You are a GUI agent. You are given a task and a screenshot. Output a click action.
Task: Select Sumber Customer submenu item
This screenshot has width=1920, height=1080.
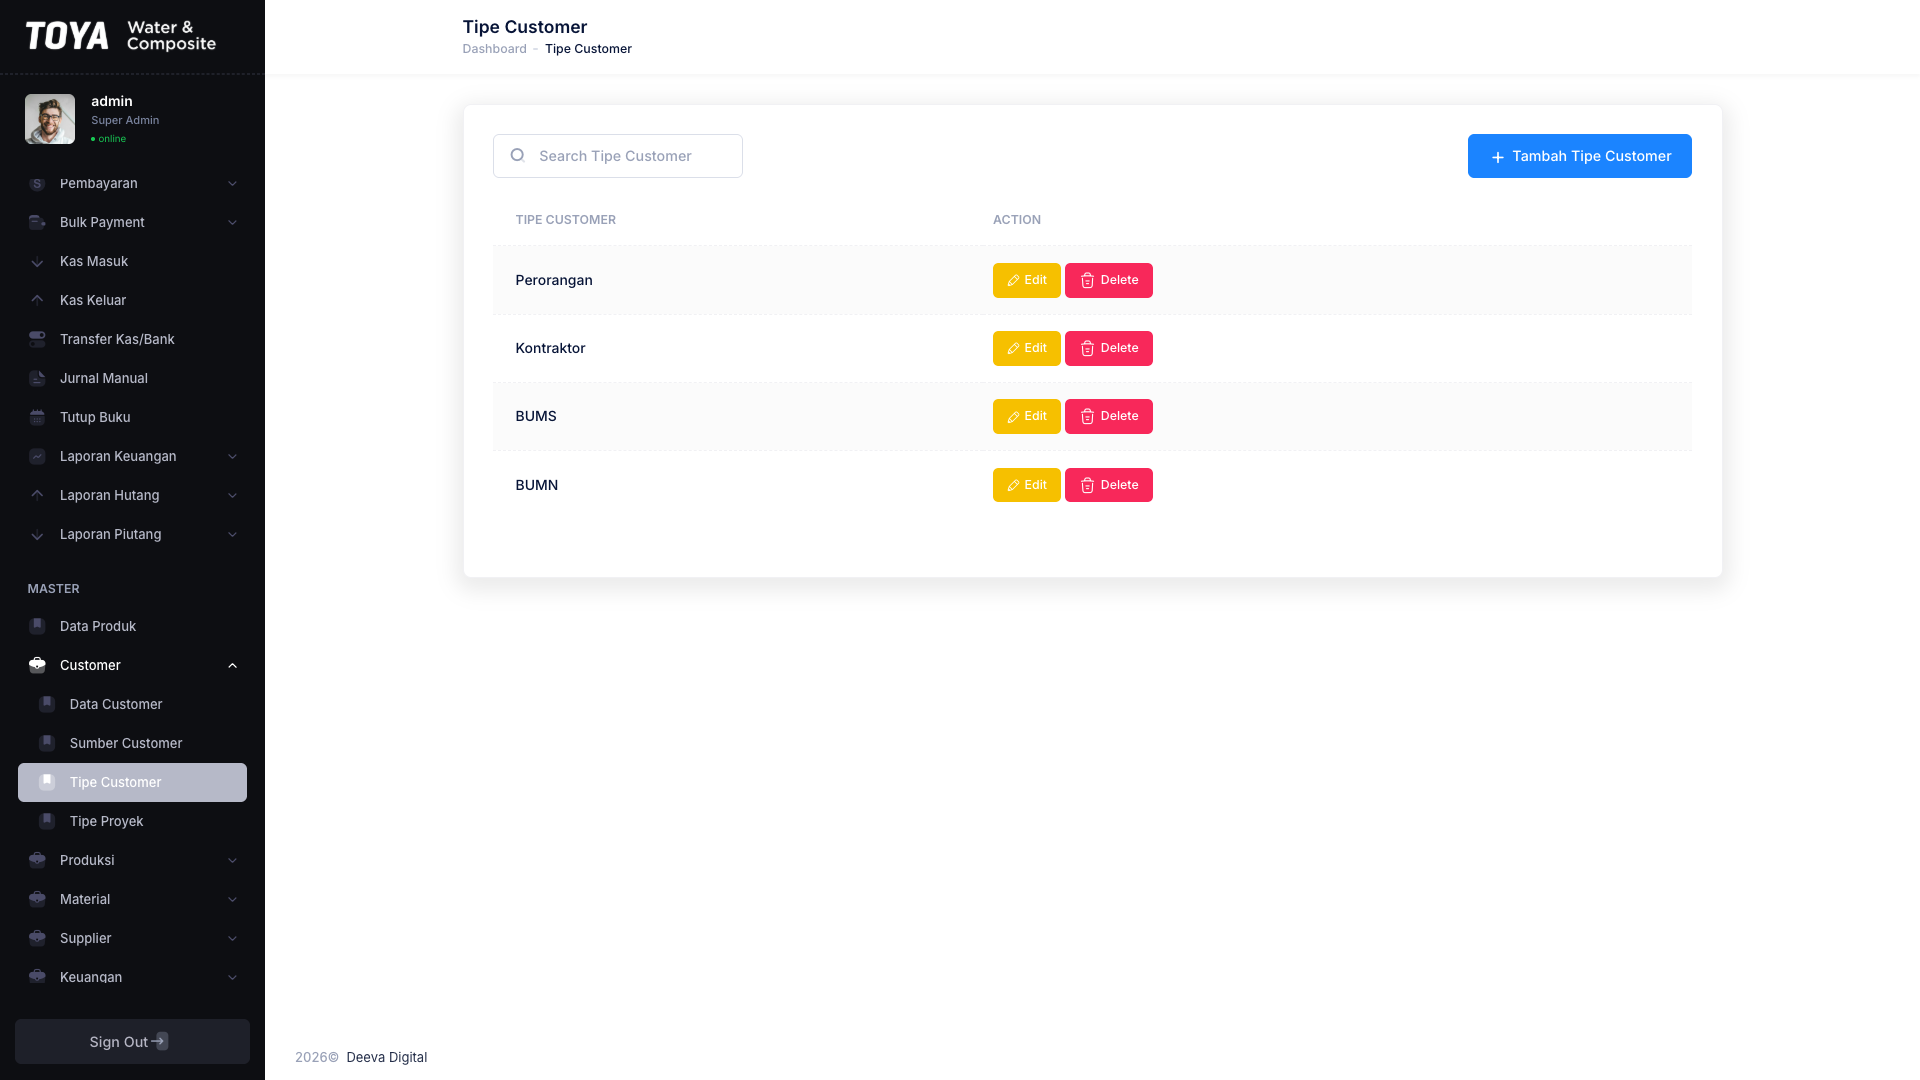pyautogui.click(x=132, y=743)
